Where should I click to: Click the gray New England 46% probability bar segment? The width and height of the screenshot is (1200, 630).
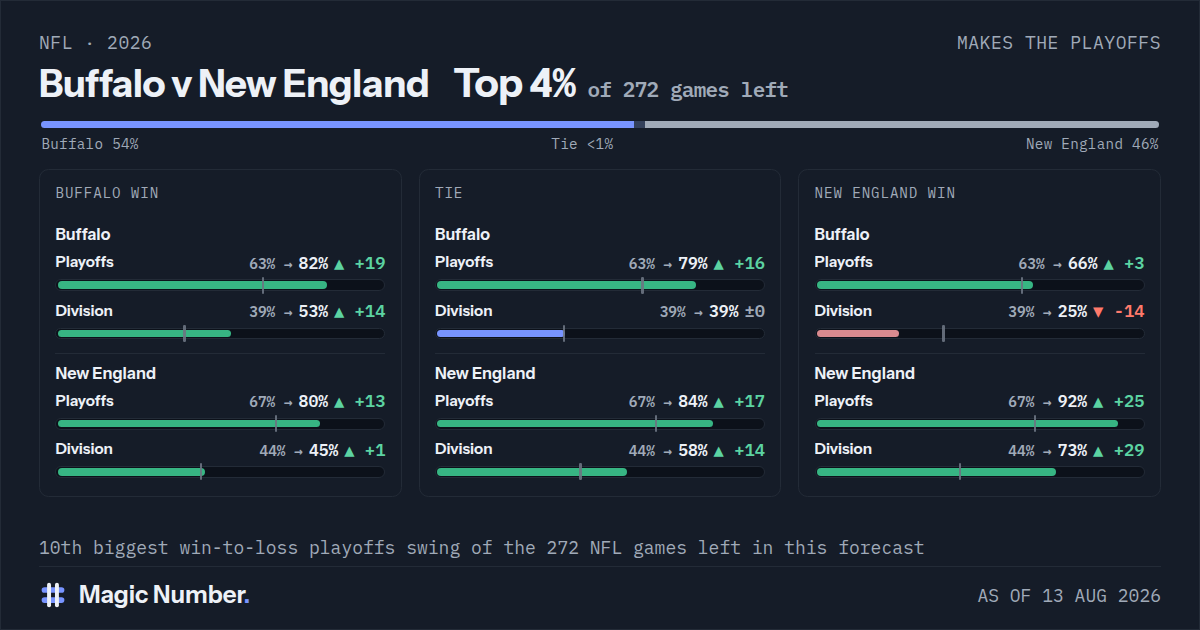click(x=902, y=125)
